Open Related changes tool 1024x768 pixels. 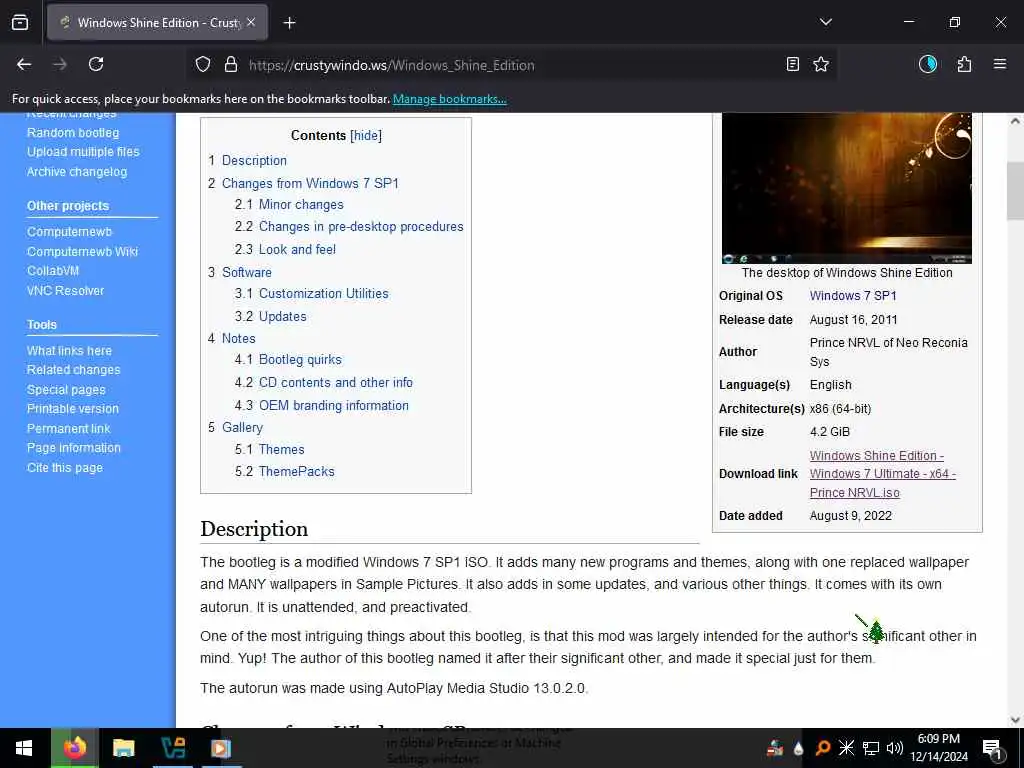74,370
